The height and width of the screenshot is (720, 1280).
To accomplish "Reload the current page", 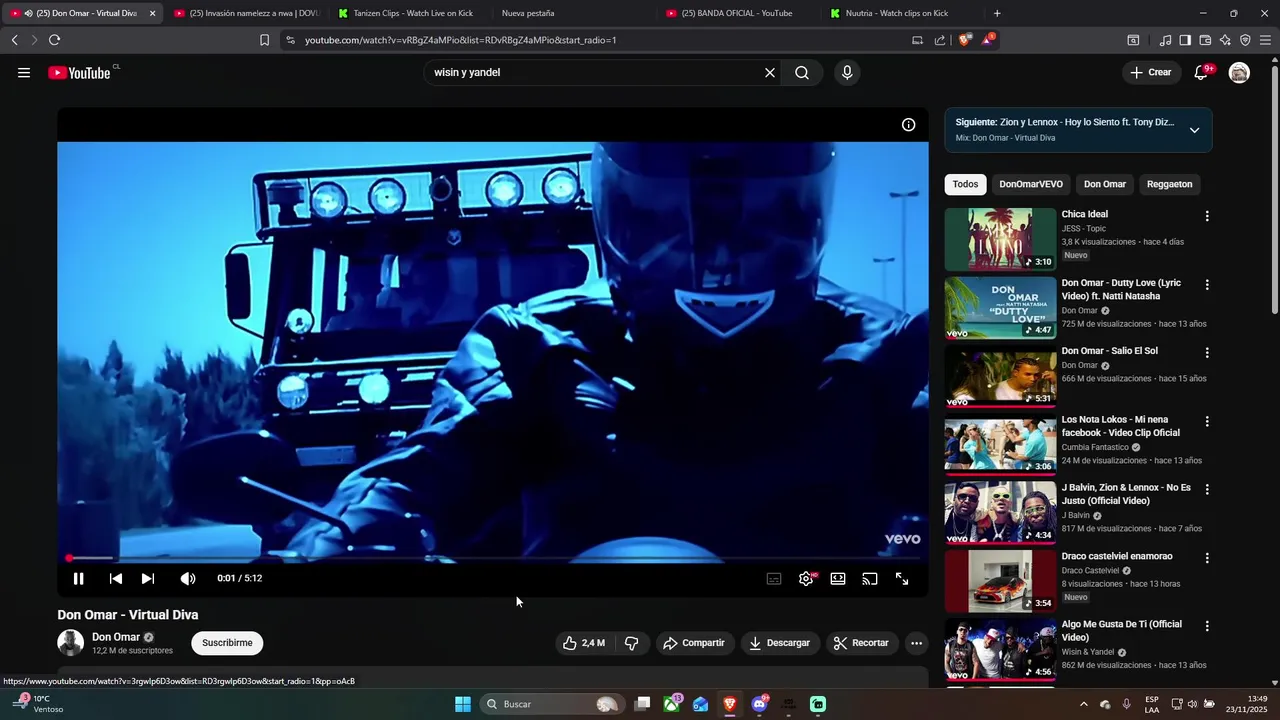I will tap(54, 40).
